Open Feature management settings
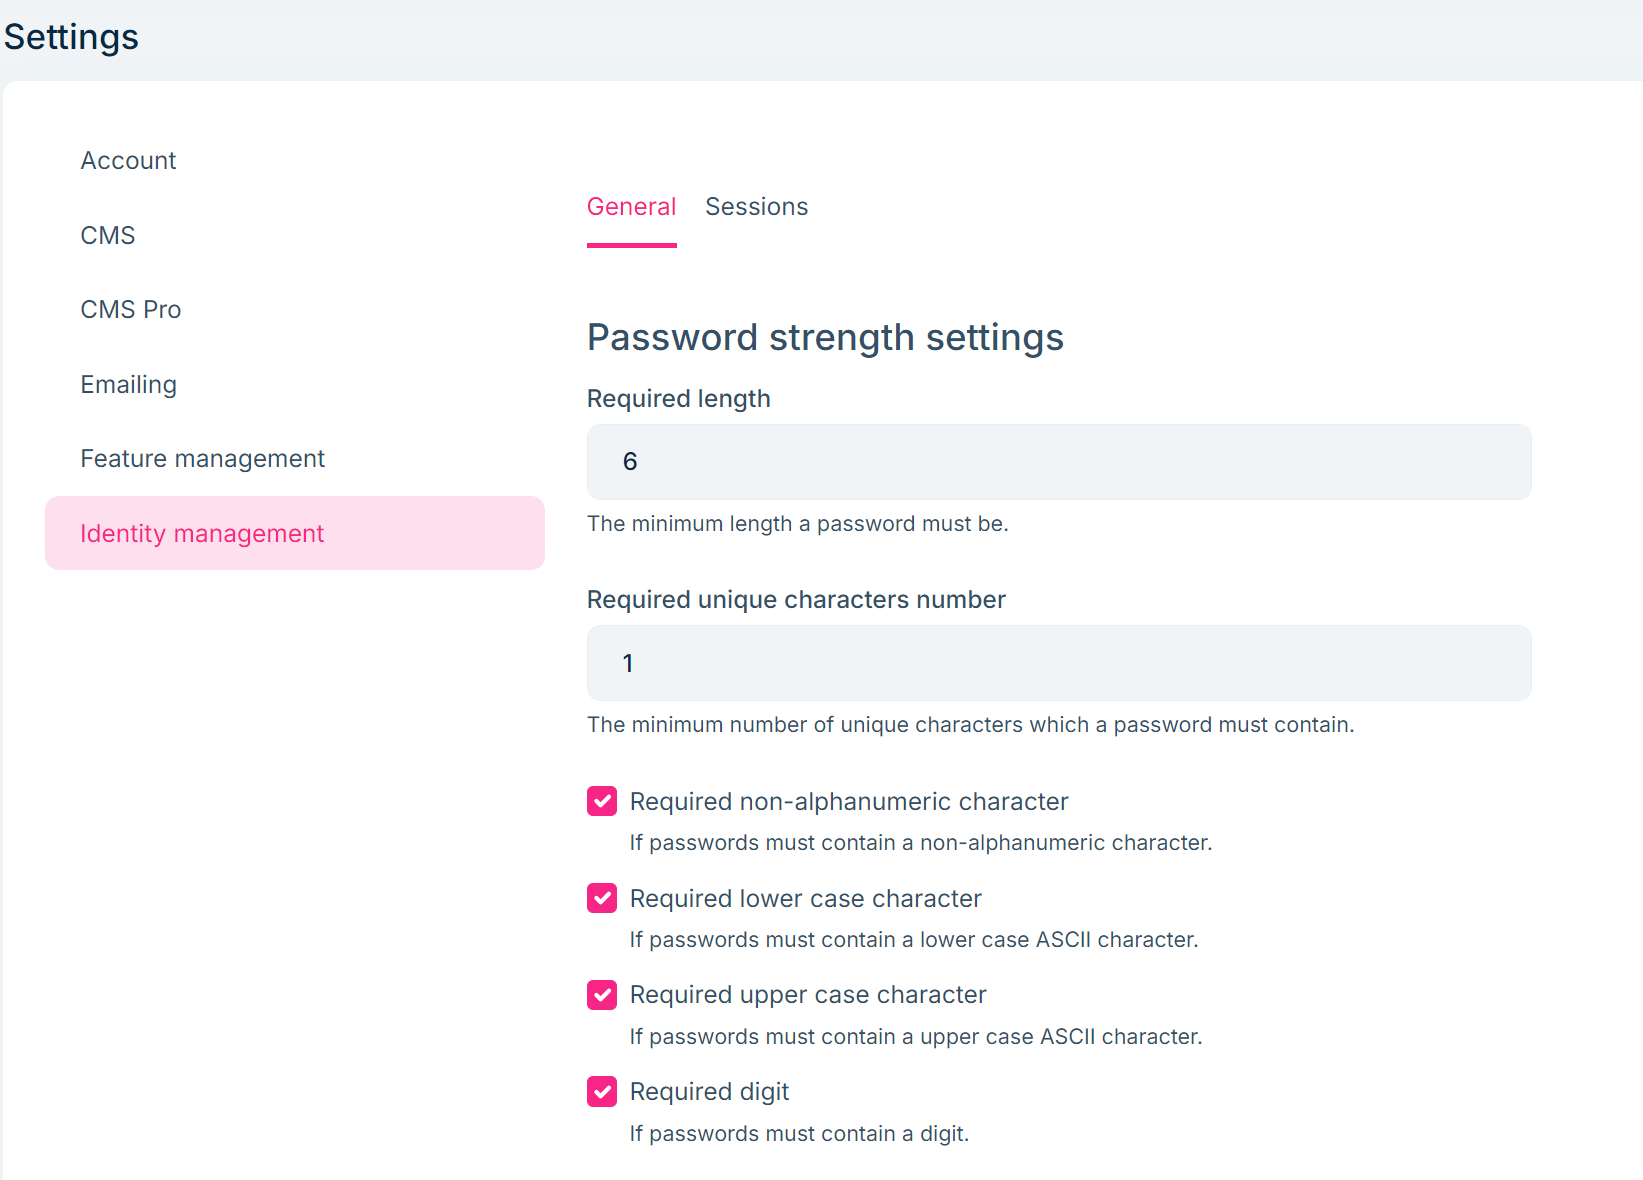The image size is (1643, 1180). 202,458
